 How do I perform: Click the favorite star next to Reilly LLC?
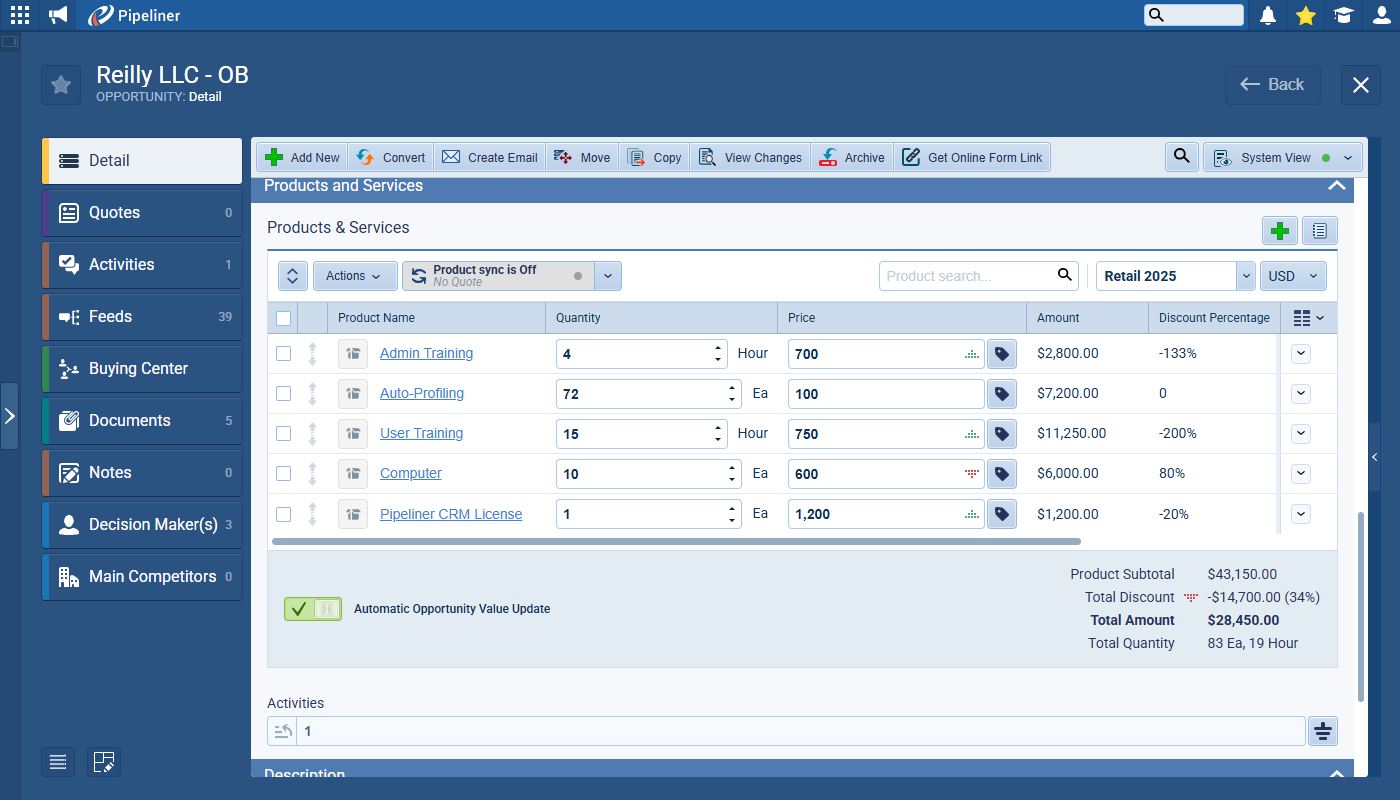point(61,85)
